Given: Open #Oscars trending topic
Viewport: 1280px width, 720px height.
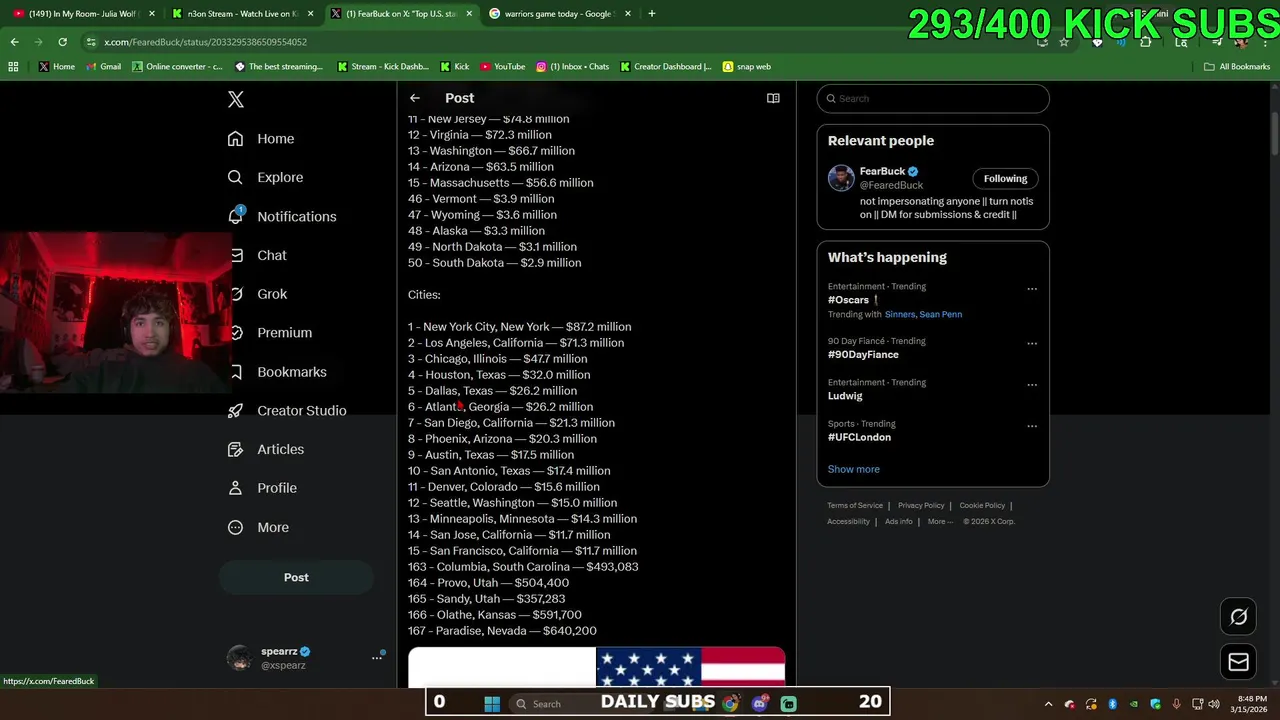Looking at the screenshot, I should pos(848,300).
